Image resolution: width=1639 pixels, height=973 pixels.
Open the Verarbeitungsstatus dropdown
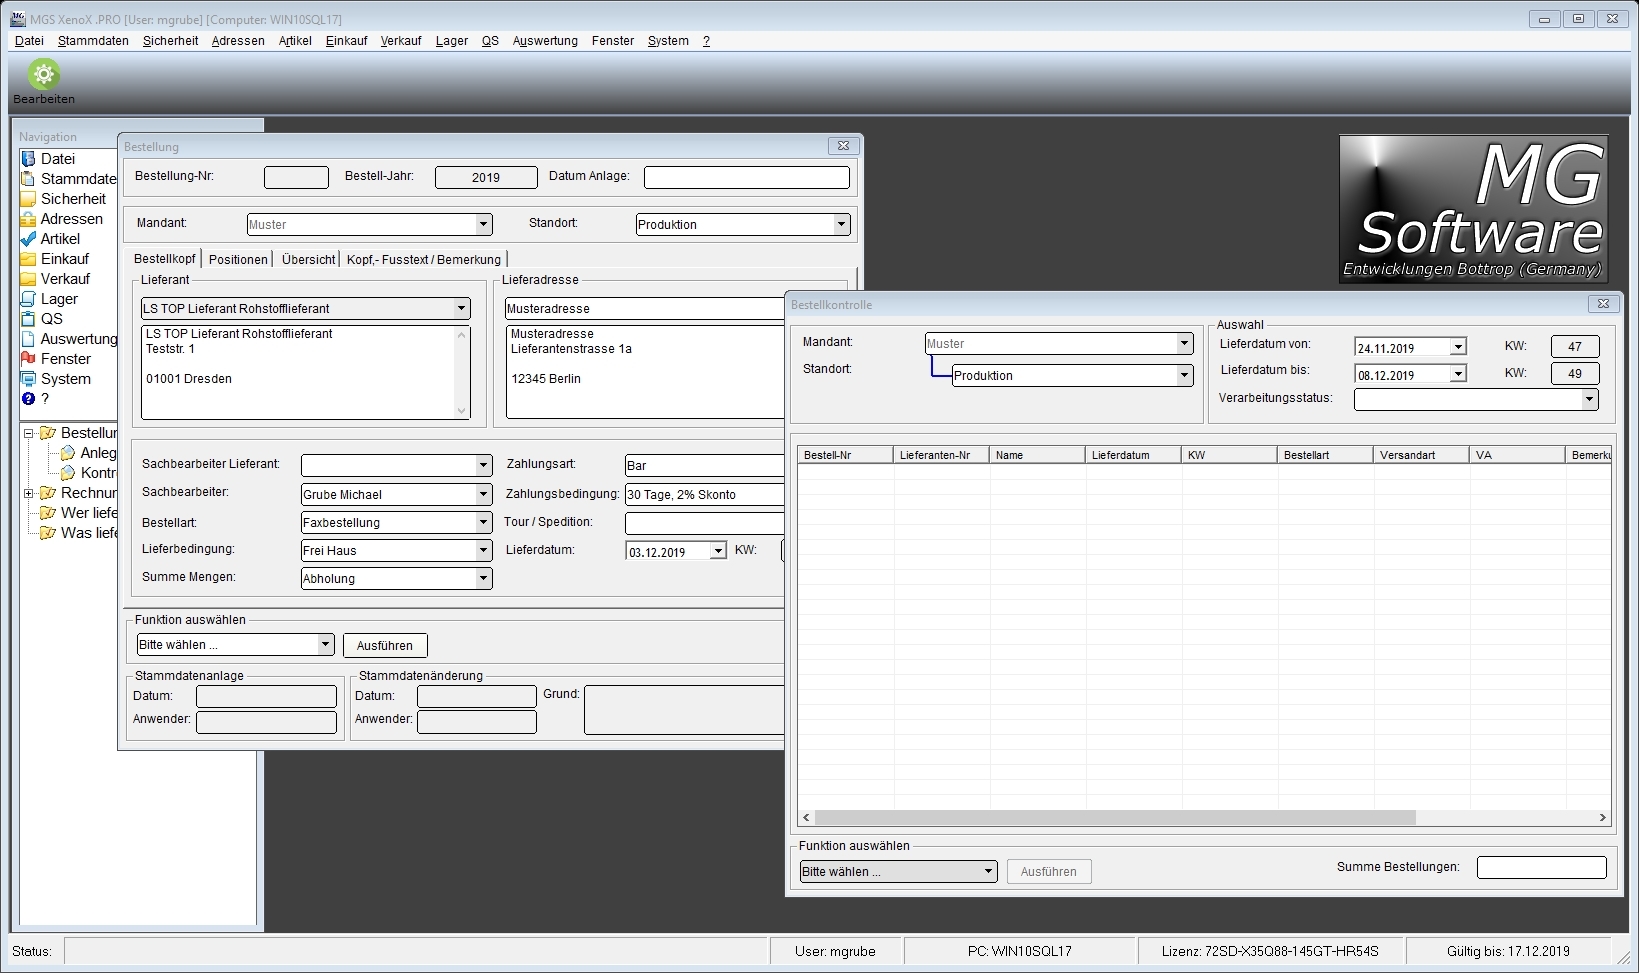(x=1588, y=399)
